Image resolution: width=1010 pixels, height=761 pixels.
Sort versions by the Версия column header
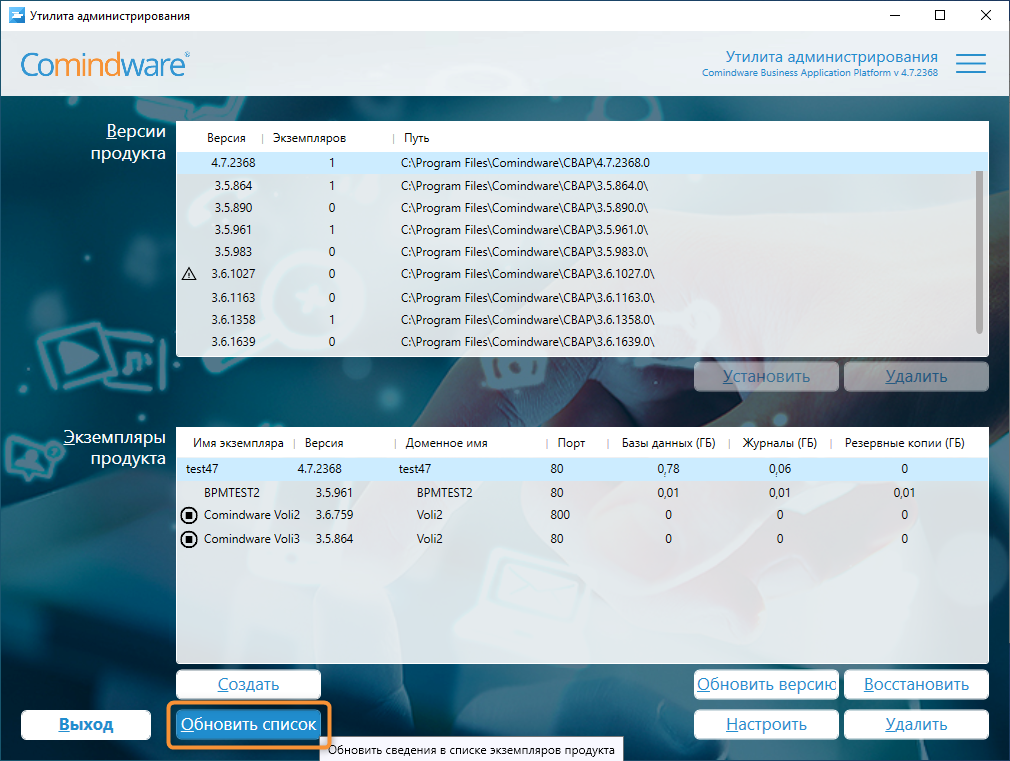click(226, 138)
